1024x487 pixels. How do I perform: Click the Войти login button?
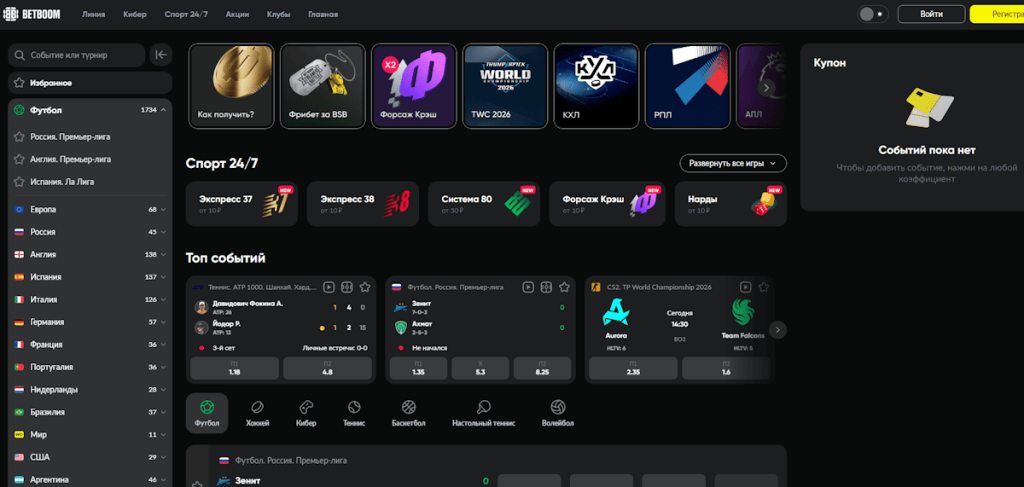pyautogui.click(x=931, y=14)
